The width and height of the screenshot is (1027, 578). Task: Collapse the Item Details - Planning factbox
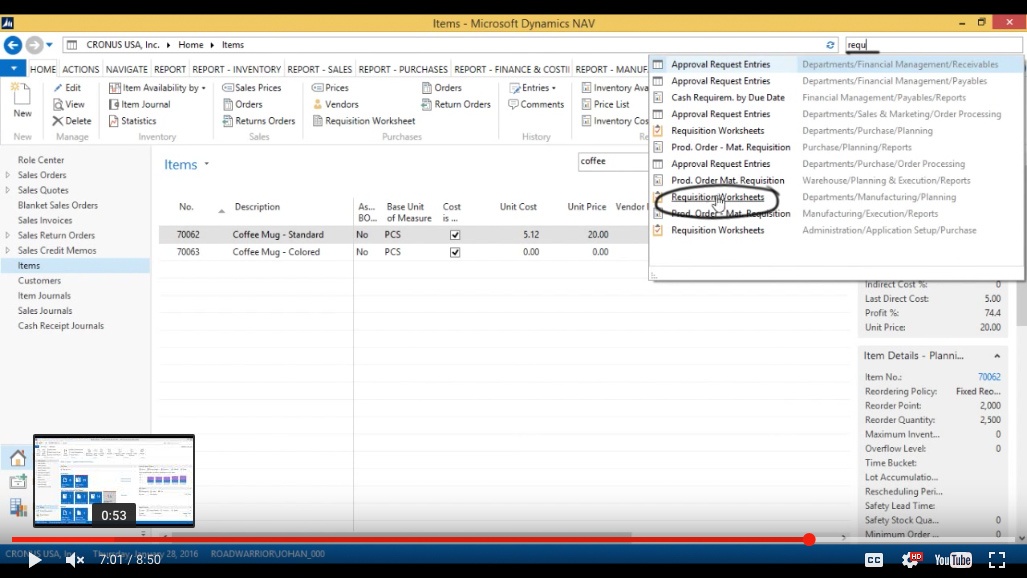(997, 356)
